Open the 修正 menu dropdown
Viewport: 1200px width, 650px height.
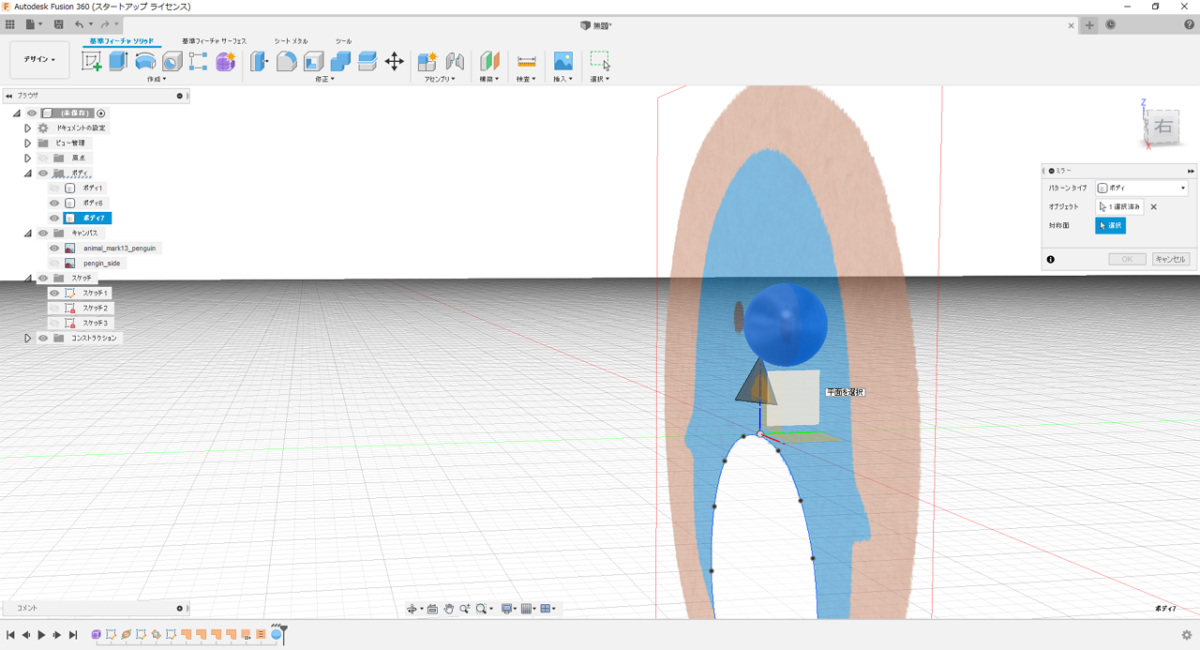[x=324, y=79]
